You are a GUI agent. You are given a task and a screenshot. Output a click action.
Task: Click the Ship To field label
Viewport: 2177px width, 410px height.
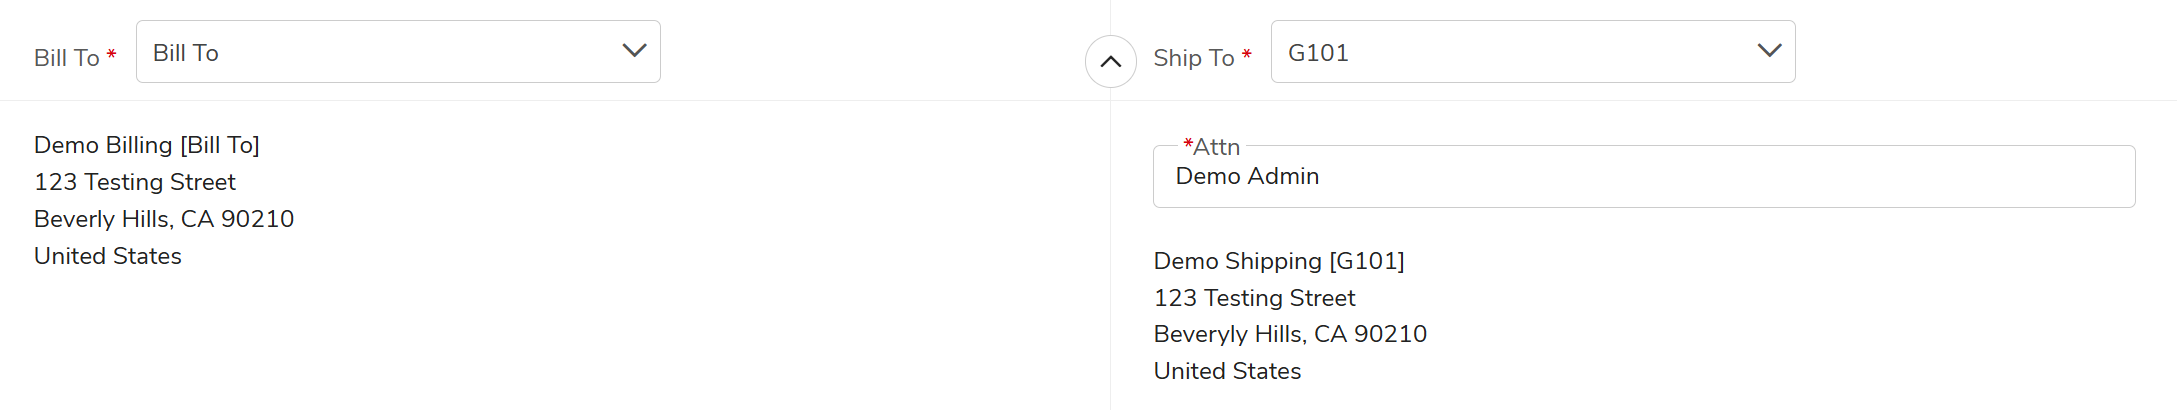coord(1193,58)
